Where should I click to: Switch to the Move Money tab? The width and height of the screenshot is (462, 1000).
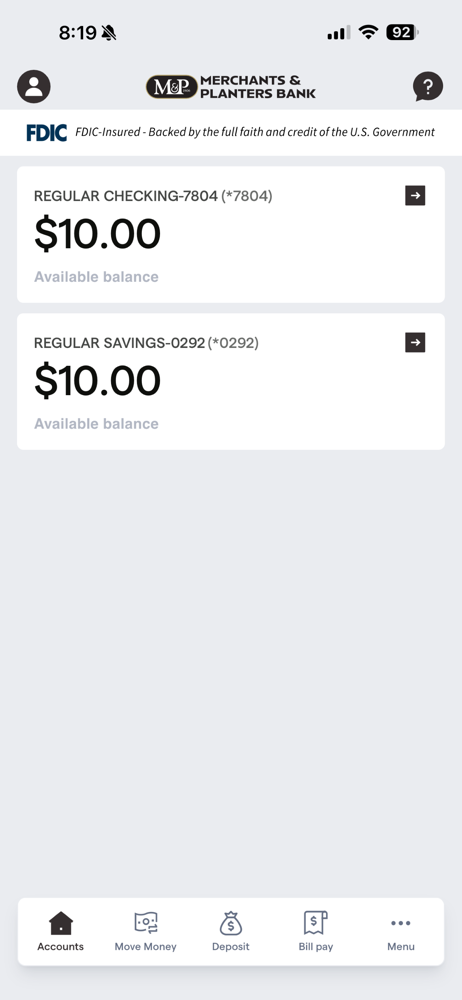click(x=145, y=946)
